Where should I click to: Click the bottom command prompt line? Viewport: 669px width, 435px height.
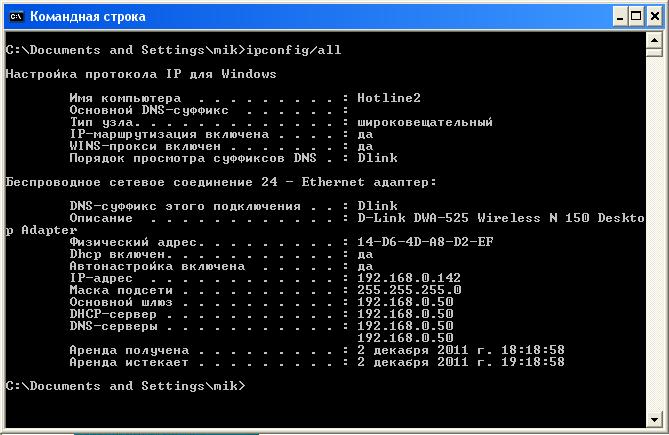(x=124, y=386)
